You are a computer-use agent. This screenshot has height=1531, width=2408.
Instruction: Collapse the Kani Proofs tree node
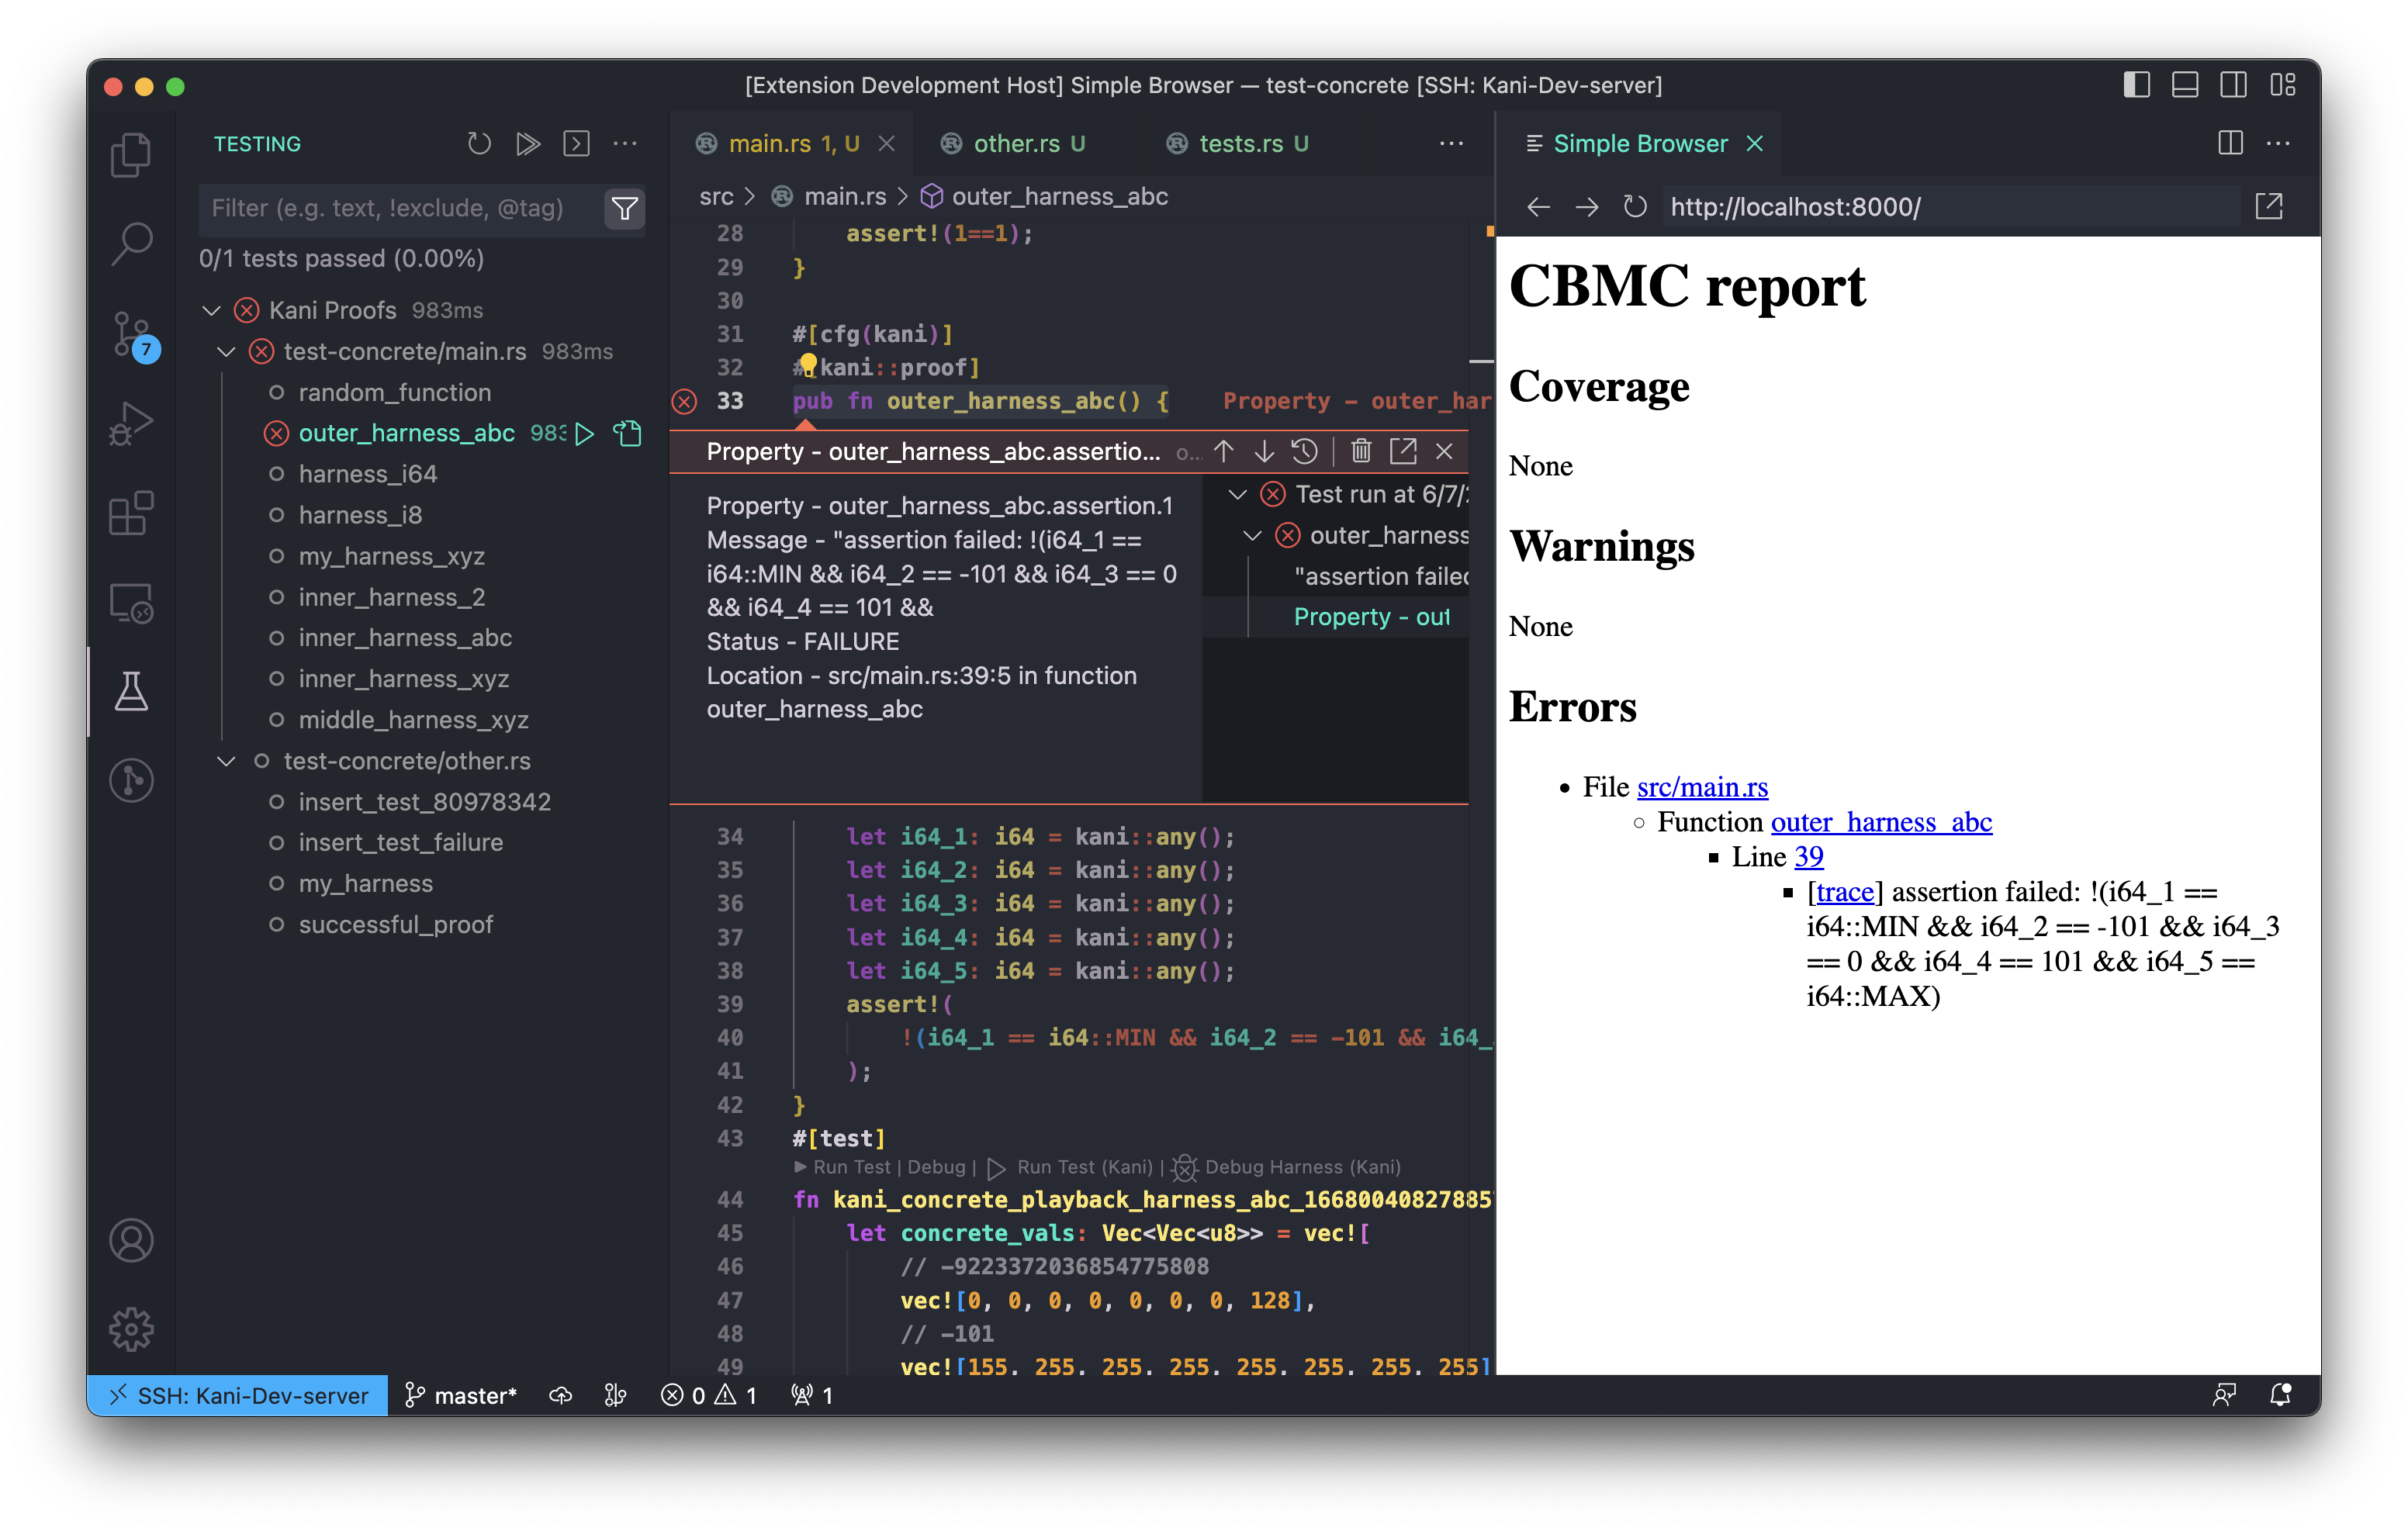pos(211,311)
